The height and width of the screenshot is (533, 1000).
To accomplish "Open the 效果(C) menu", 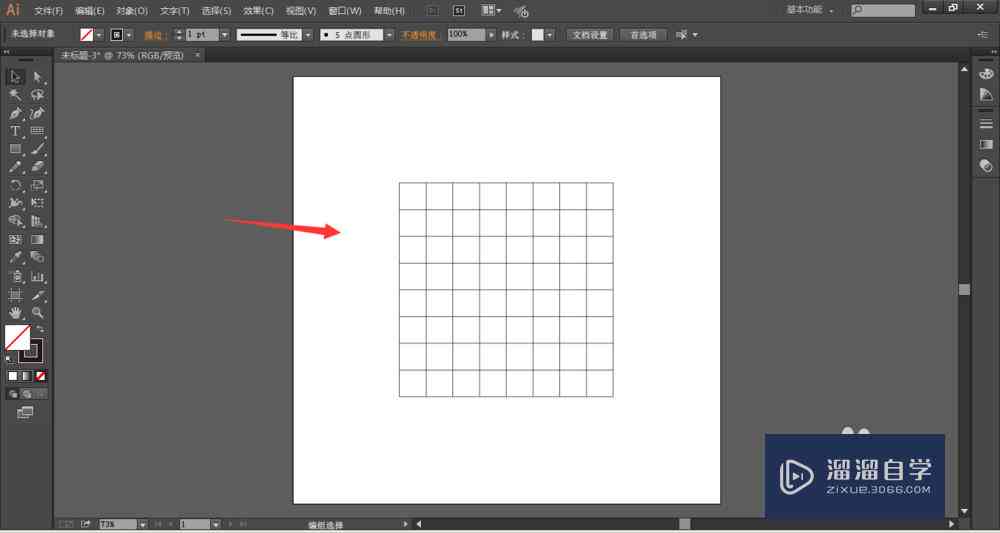I will tap(258, 11).
